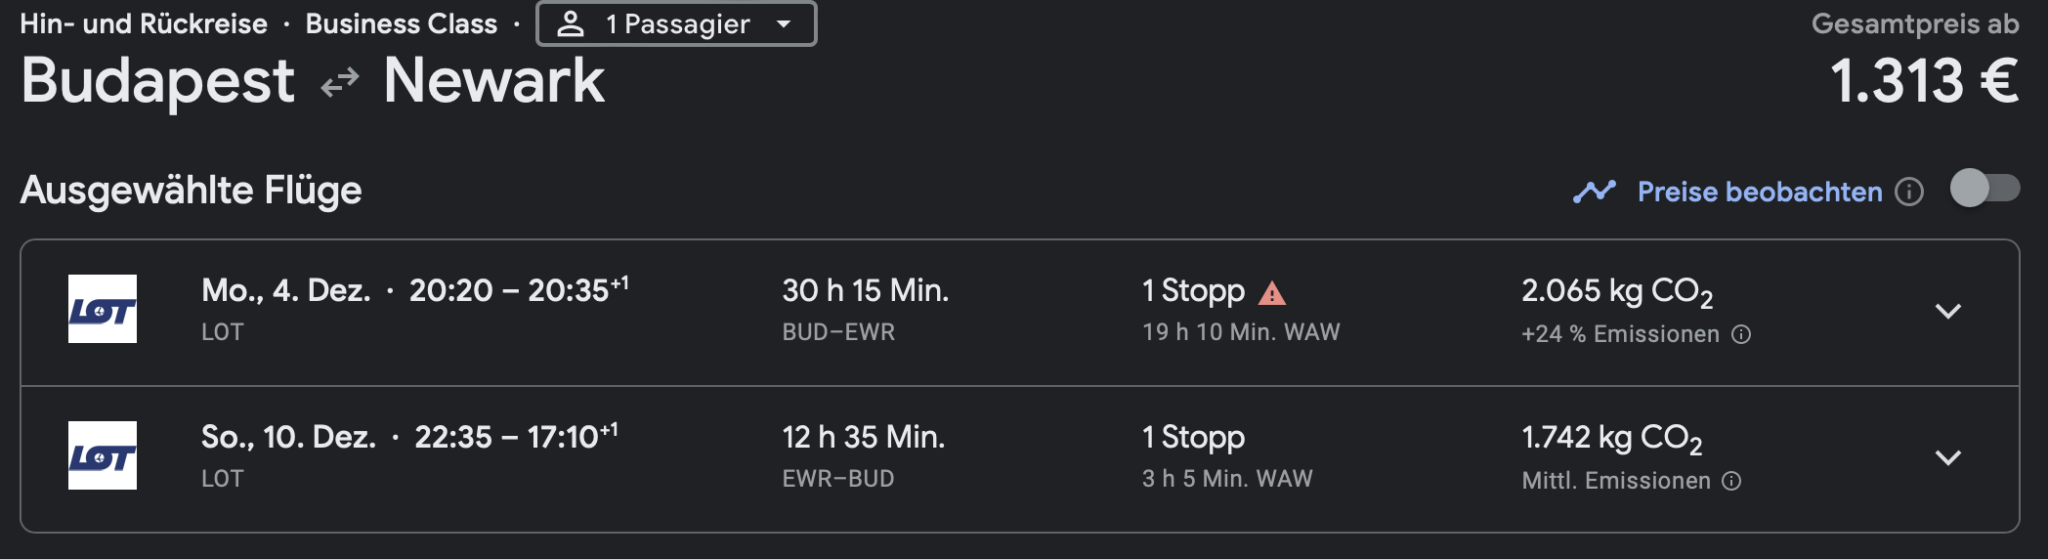Click the Business Class label
This screenshot has width=2048, height=559.
[x=401, y=24]
